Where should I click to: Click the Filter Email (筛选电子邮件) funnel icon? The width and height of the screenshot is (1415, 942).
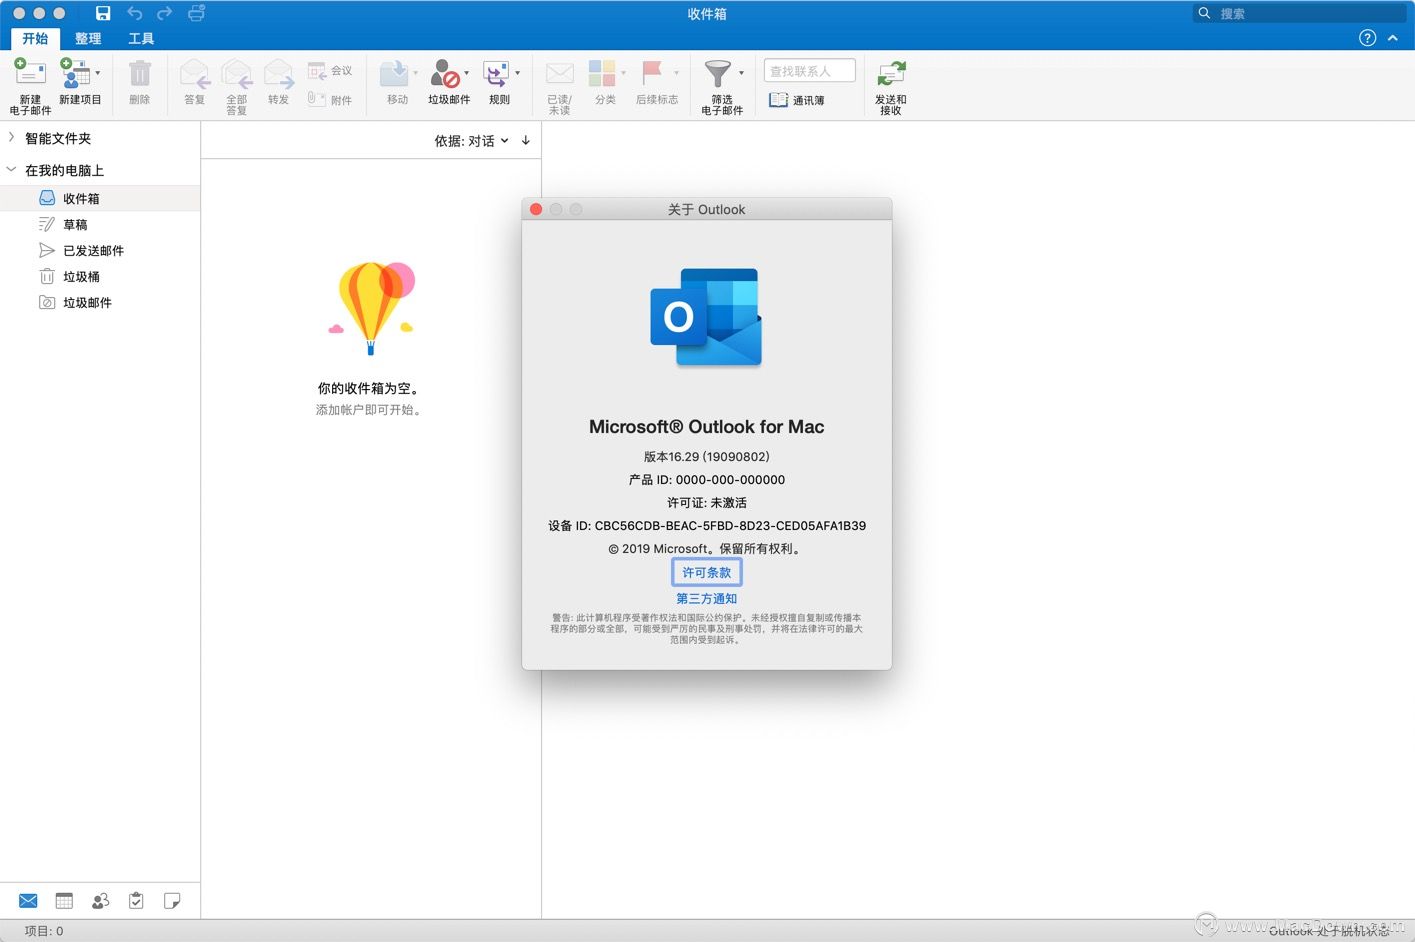click(x=718, y=73)
